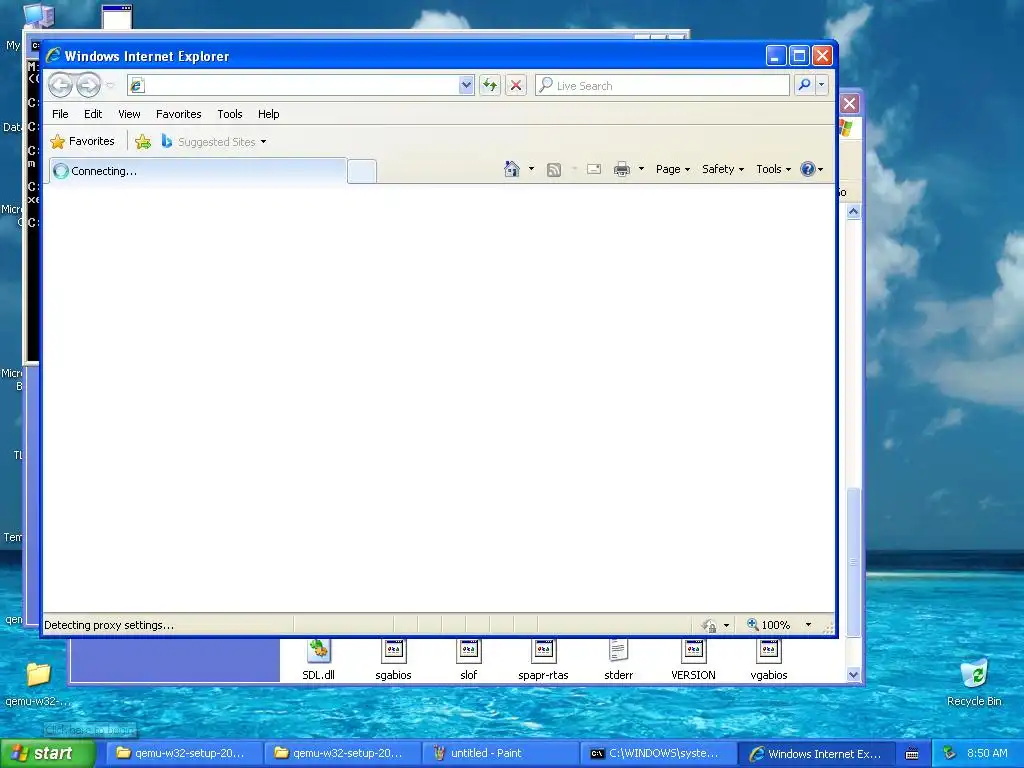
Task: Select the VERSION file in folder window
Action: 694,660
